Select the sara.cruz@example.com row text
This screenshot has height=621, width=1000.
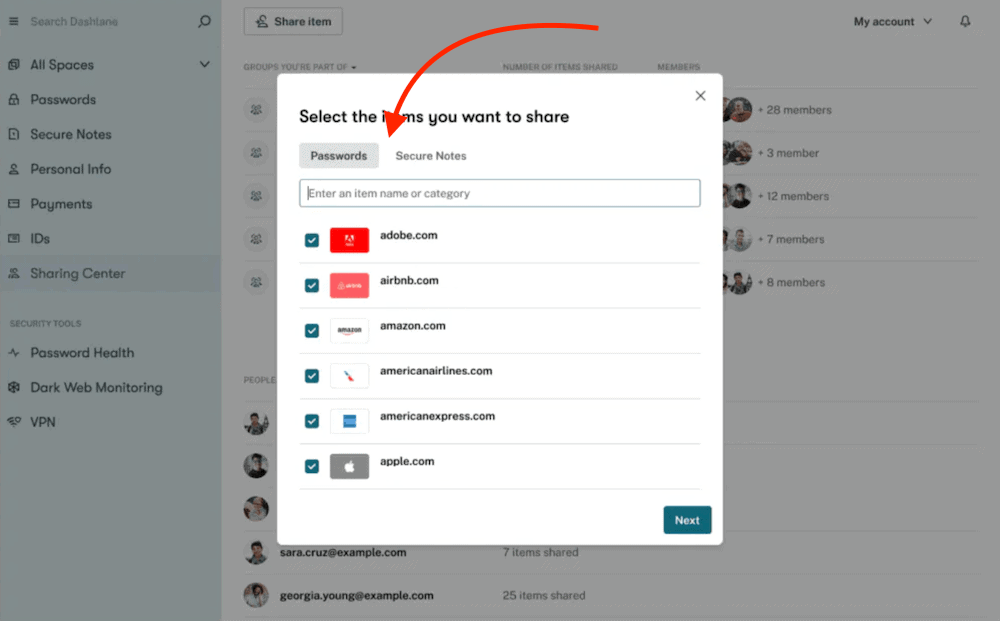click(343, 552)
